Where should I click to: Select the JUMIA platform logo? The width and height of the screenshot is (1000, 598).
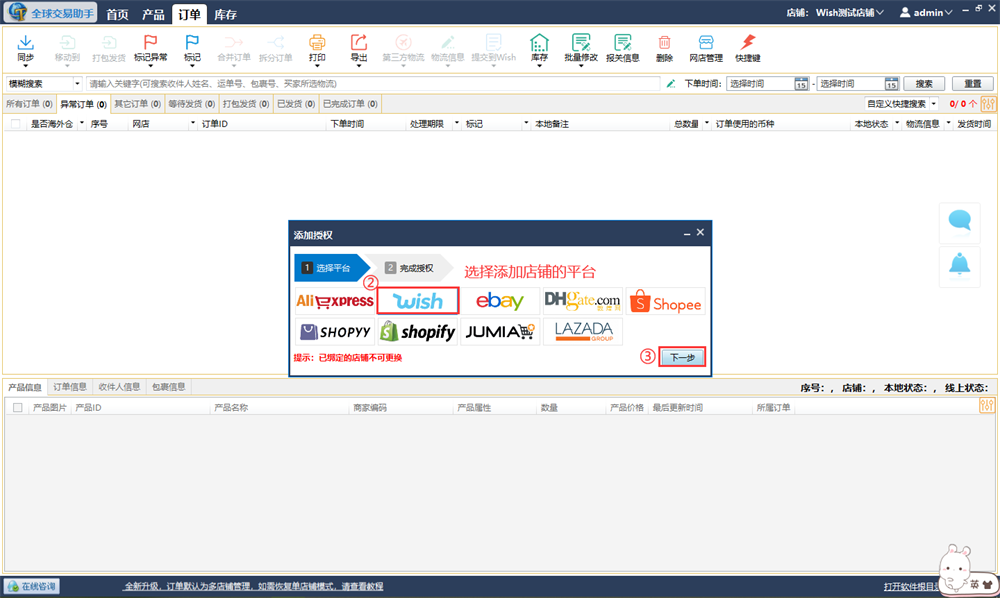(500, 332)
